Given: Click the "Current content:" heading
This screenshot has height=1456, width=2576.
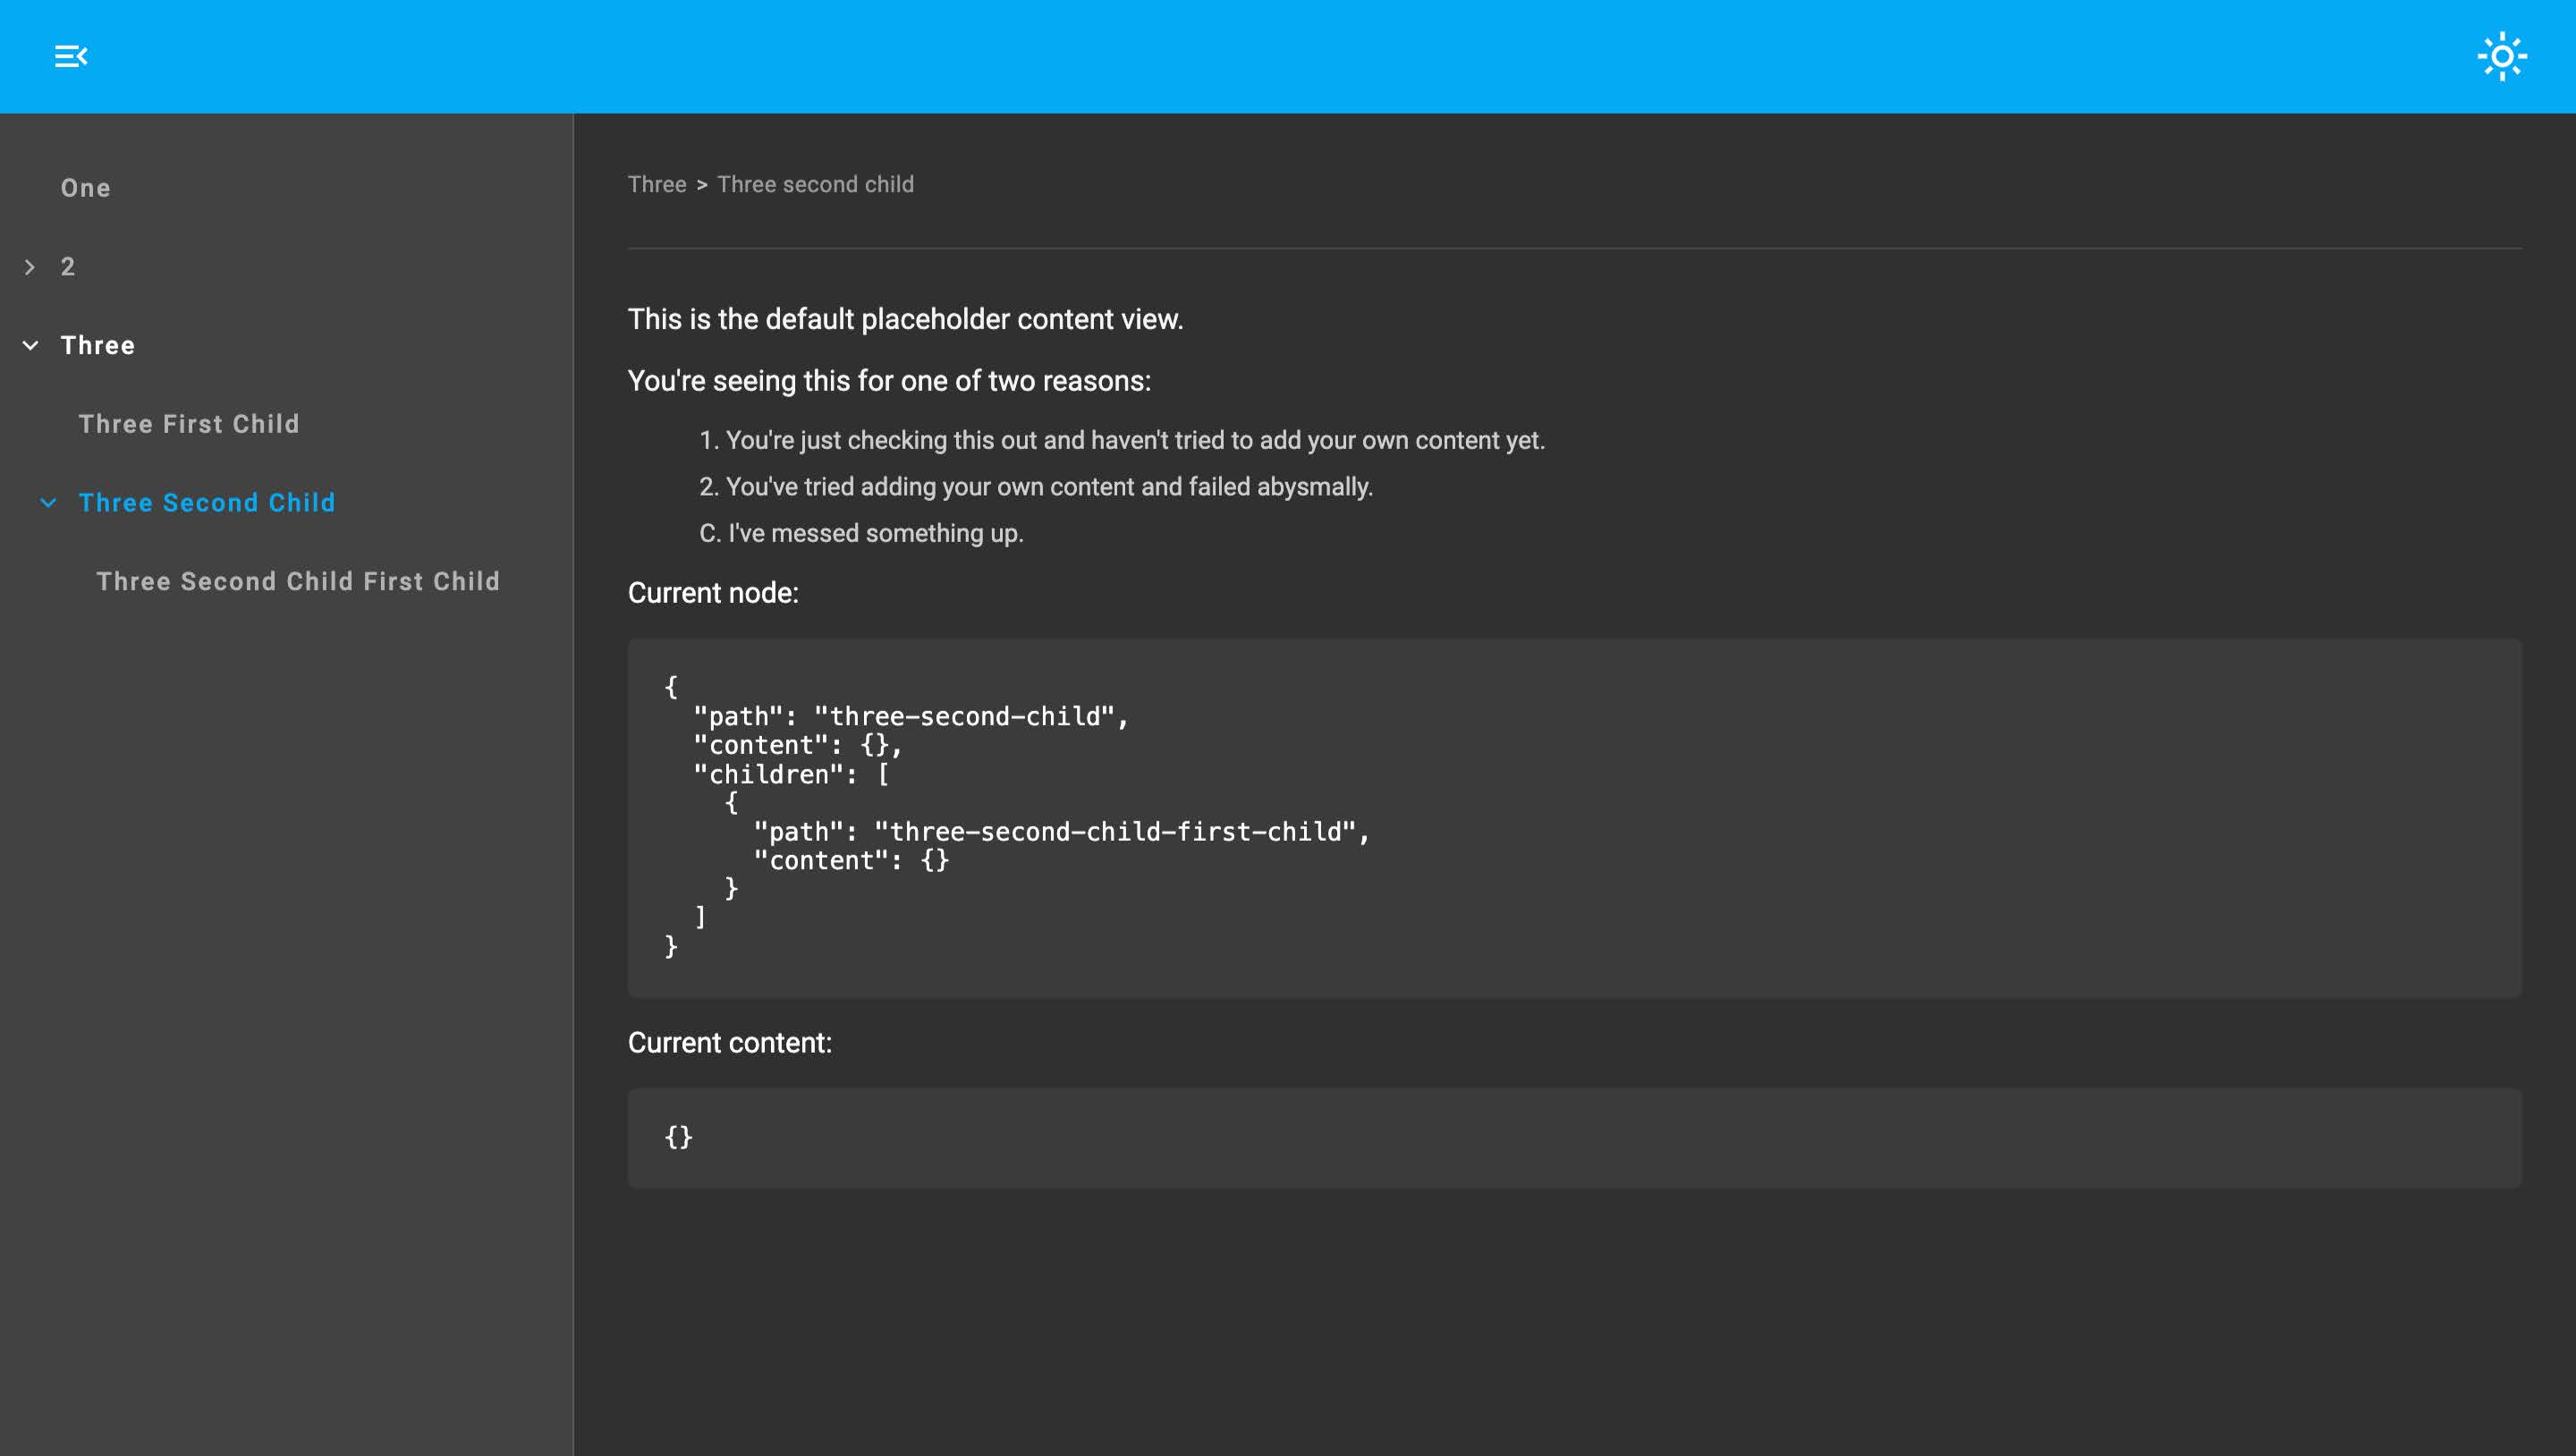Looking at the screenshot, I should click(x=730, y=1043).
